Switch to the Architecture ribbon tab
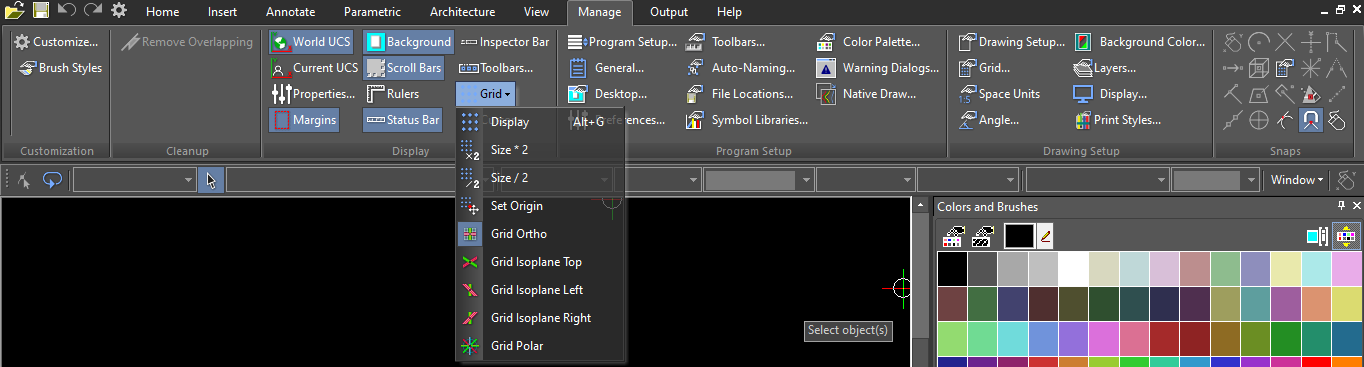Image resolution: width=1364 pixels, height=367 pixels. [x=462, y=12]
